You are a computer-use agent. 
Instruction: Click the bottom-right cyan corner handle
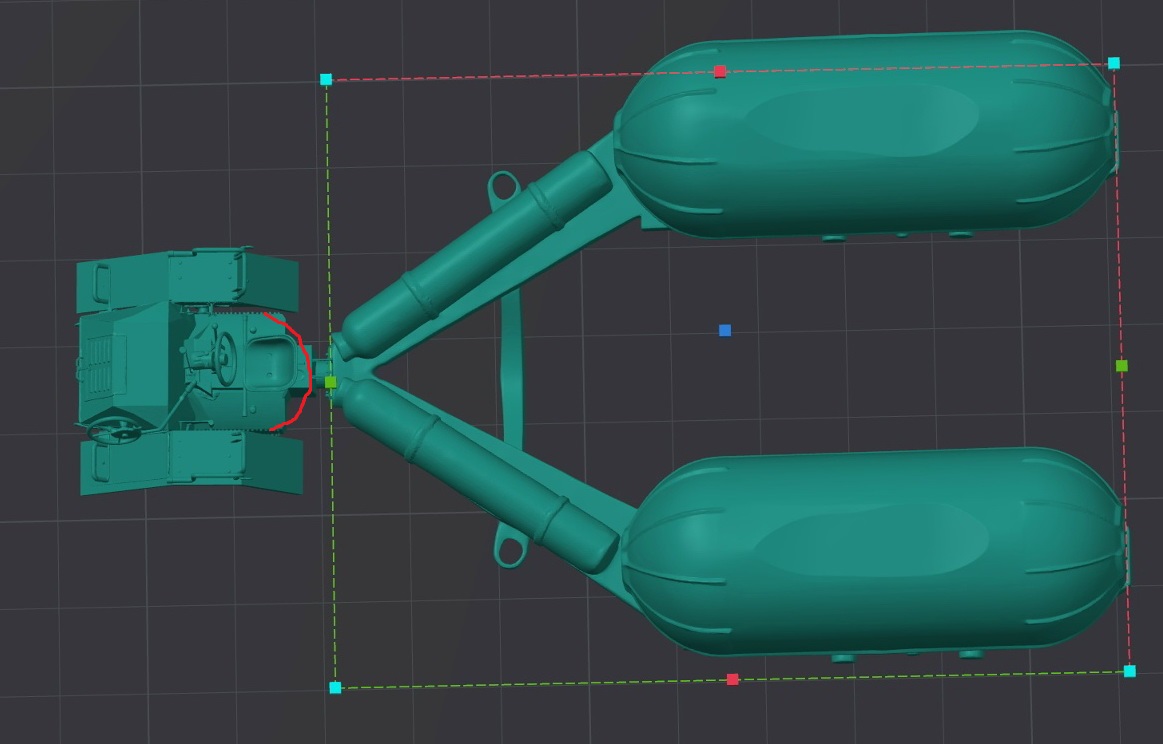point(1130,672)
